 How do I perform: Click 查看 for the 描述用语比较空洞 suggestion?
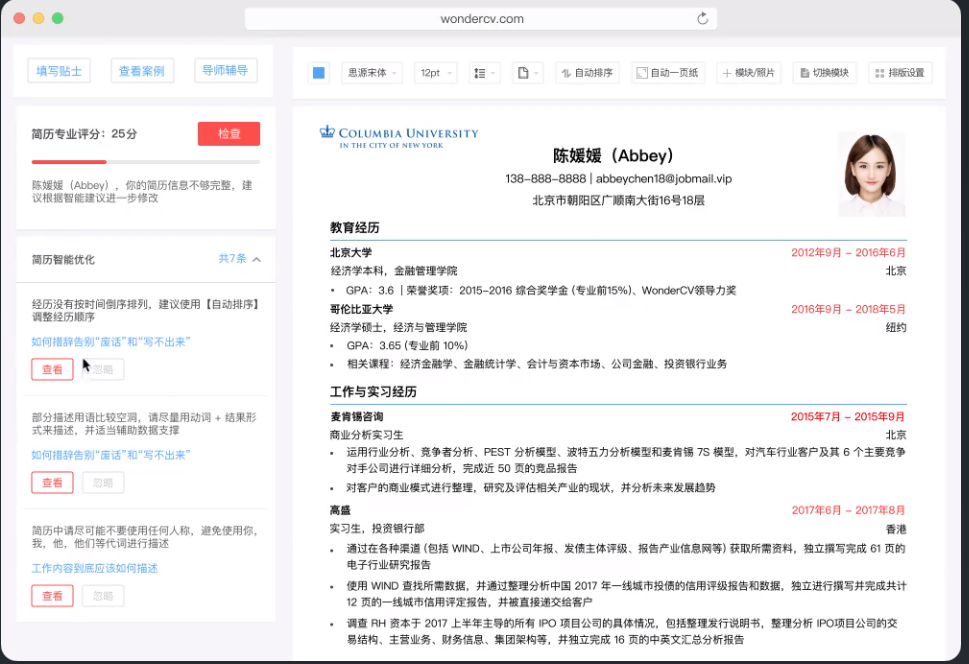pos(53,483)
